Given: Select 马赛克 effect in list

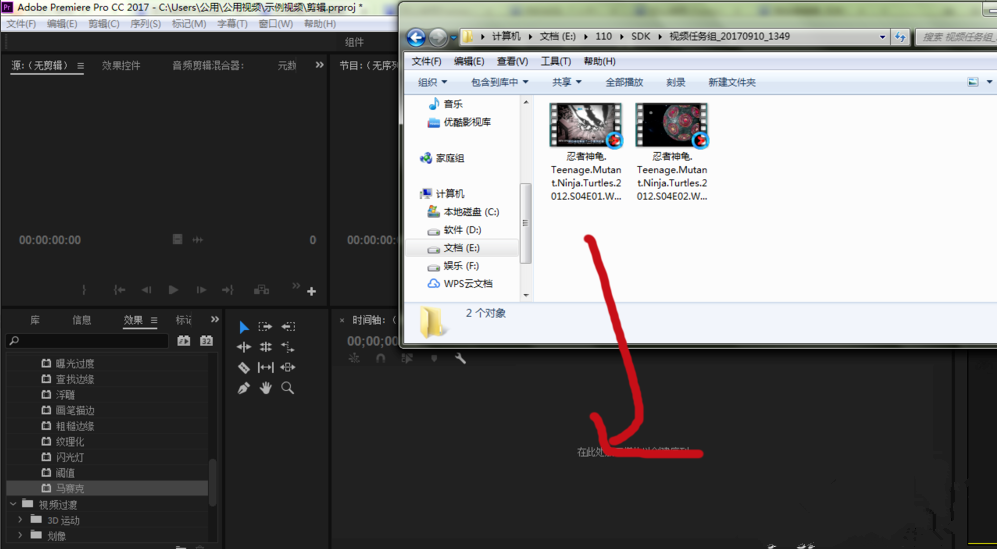Looking at the screenshot, I should pyautogui.click(x=107, y=489).
